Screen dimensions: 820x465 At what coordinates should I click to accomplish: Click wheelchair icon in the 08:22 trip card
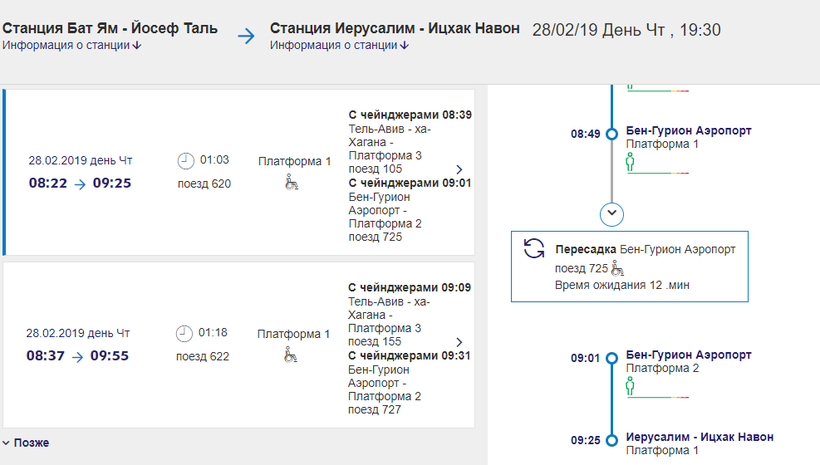pyautogui.click(x=293, y=182)
